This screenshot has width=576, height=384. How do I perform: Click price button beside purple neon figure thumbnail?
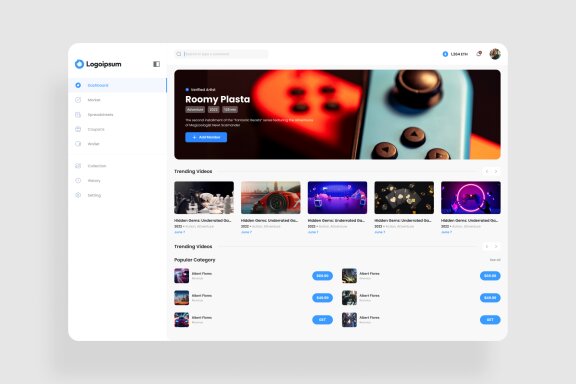click(x=323, y=276)
